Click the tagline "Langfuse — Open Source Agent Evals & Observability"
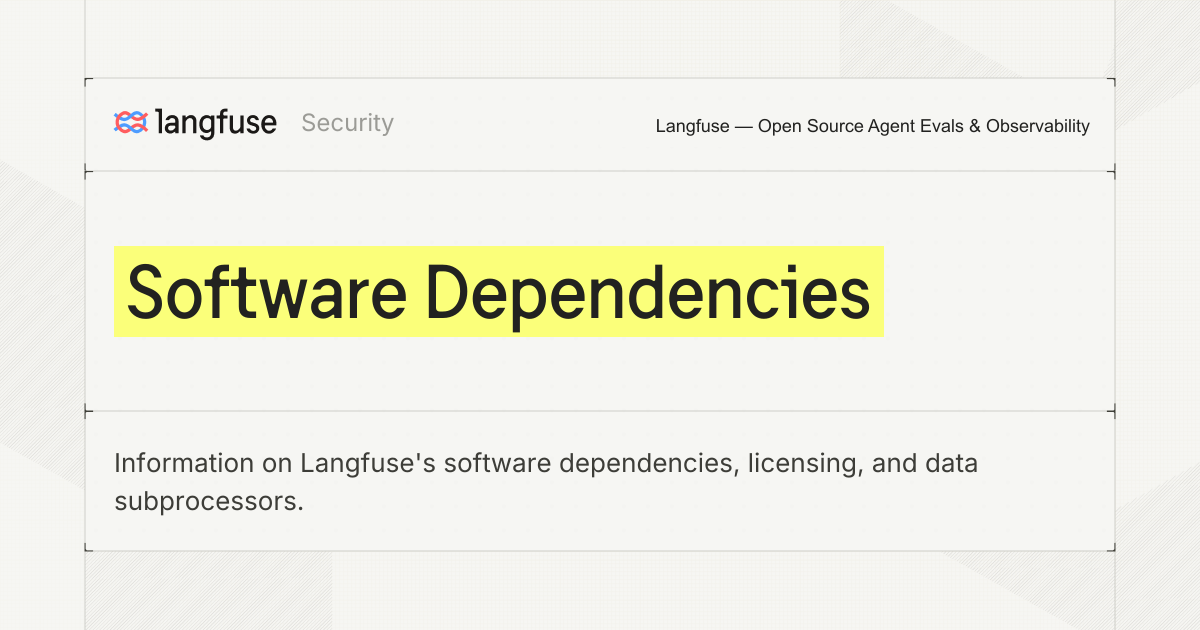 [873, 126]
